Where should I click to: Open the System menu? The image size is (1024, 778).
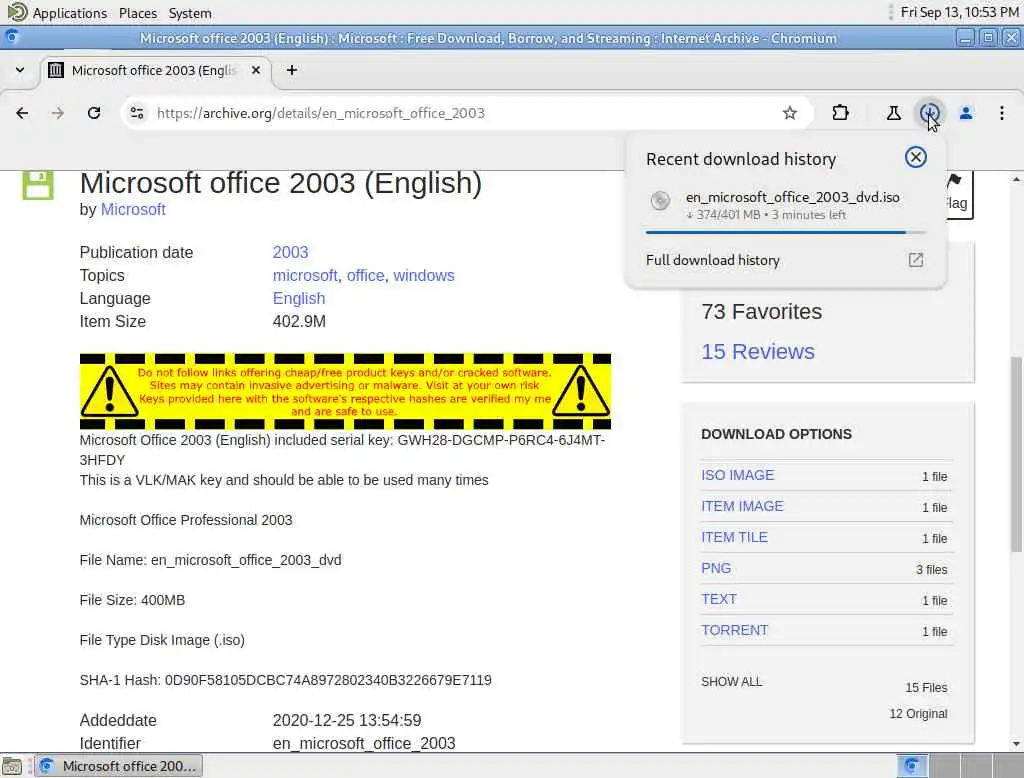tap(190, 13)
